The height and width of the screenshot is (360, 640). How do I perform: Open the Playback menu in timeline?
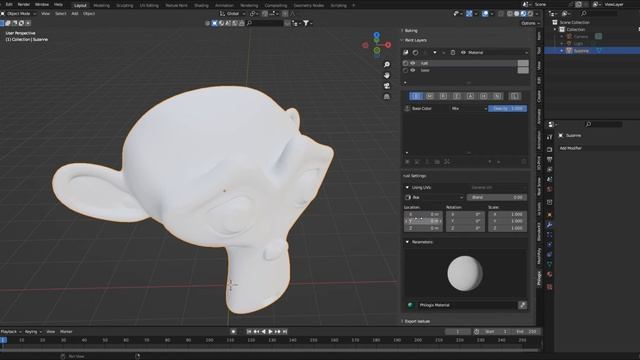[11, 332]
